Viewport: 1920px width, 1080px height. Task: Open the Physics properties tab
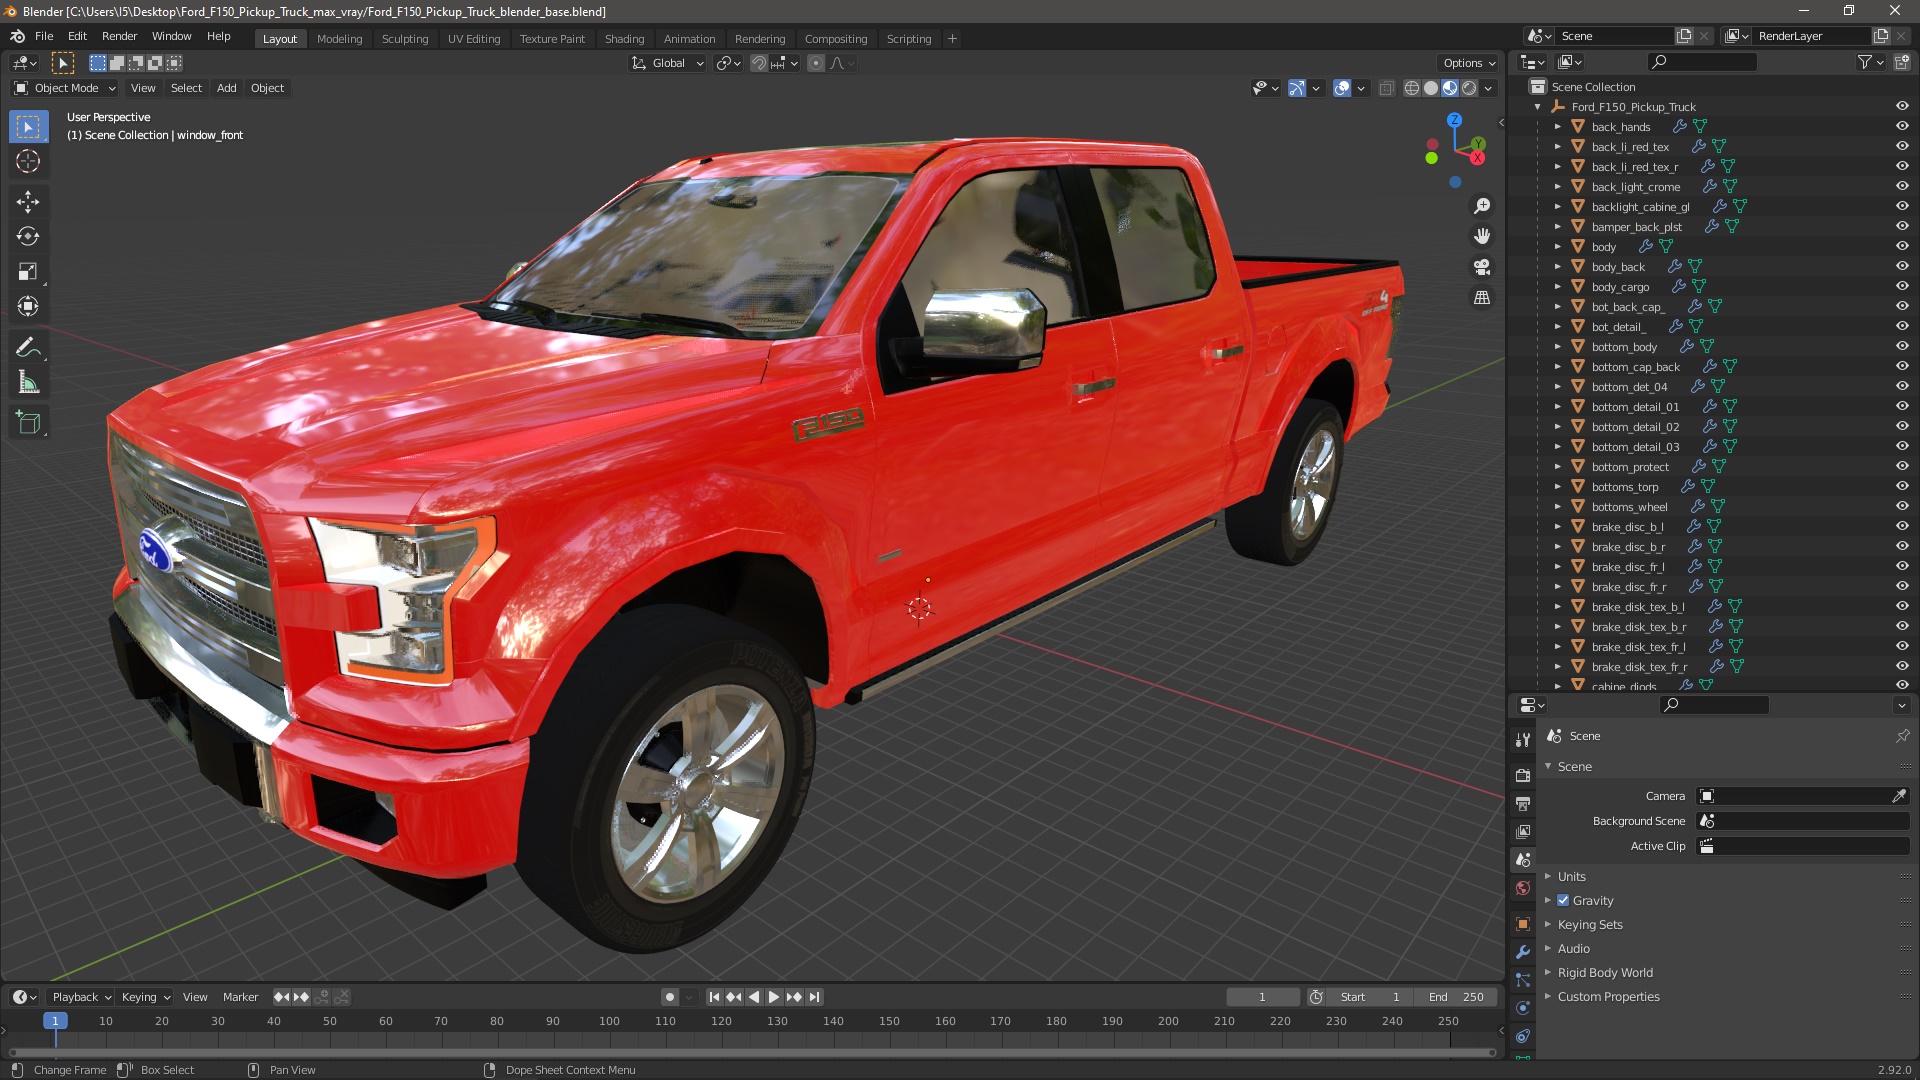click(x=1523, y=1008)
